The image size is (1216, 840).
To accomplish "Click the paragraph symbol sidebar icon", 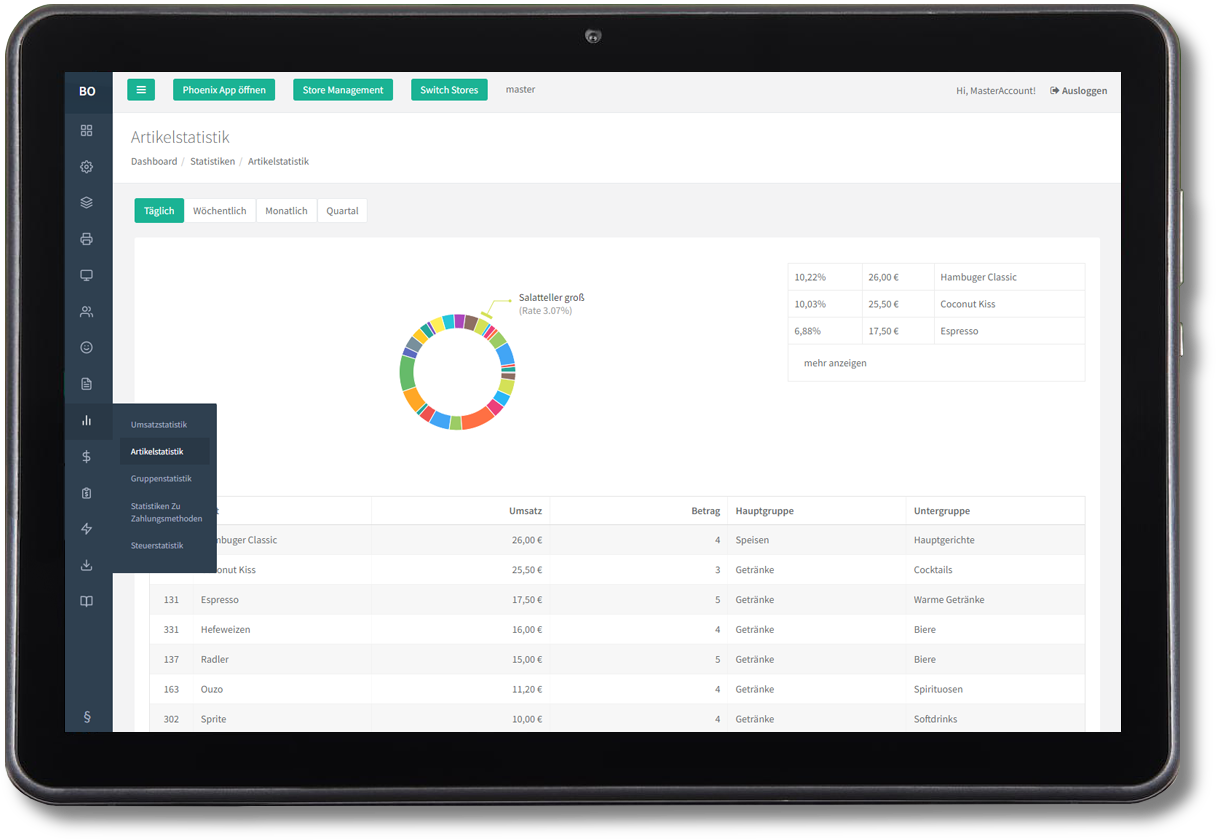I will coord(87,716).
